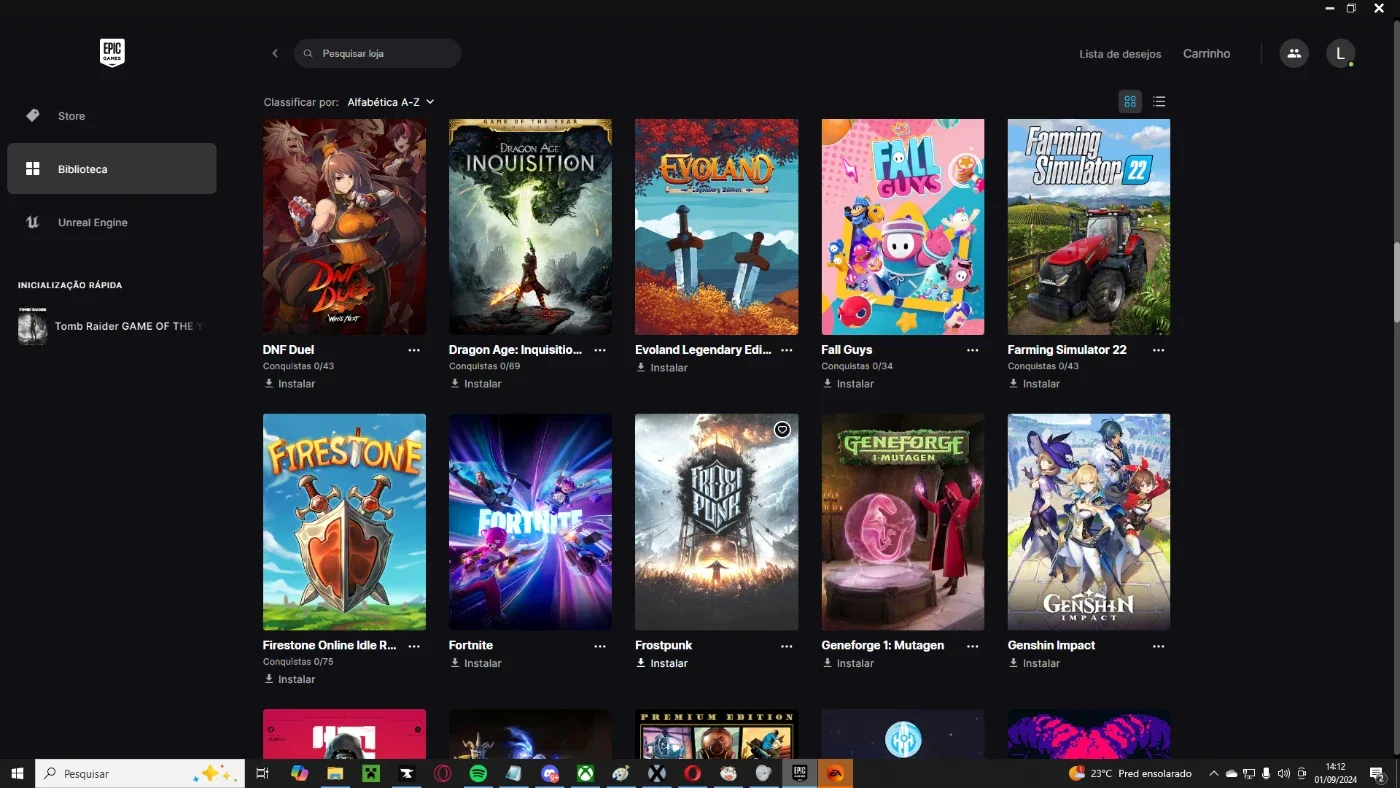The image size is (1400, 788).
Task: Open options menu for Evoland Legendary Edition
Action: 787,350
